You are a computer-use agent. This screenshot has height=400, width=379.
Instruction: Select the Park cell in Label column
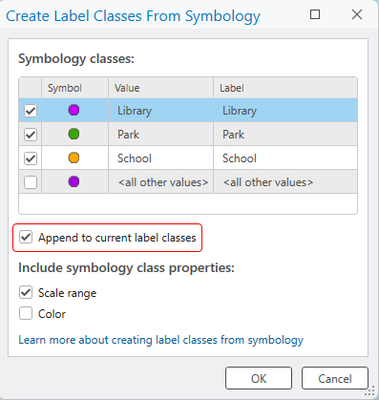[x=285, y=134]
